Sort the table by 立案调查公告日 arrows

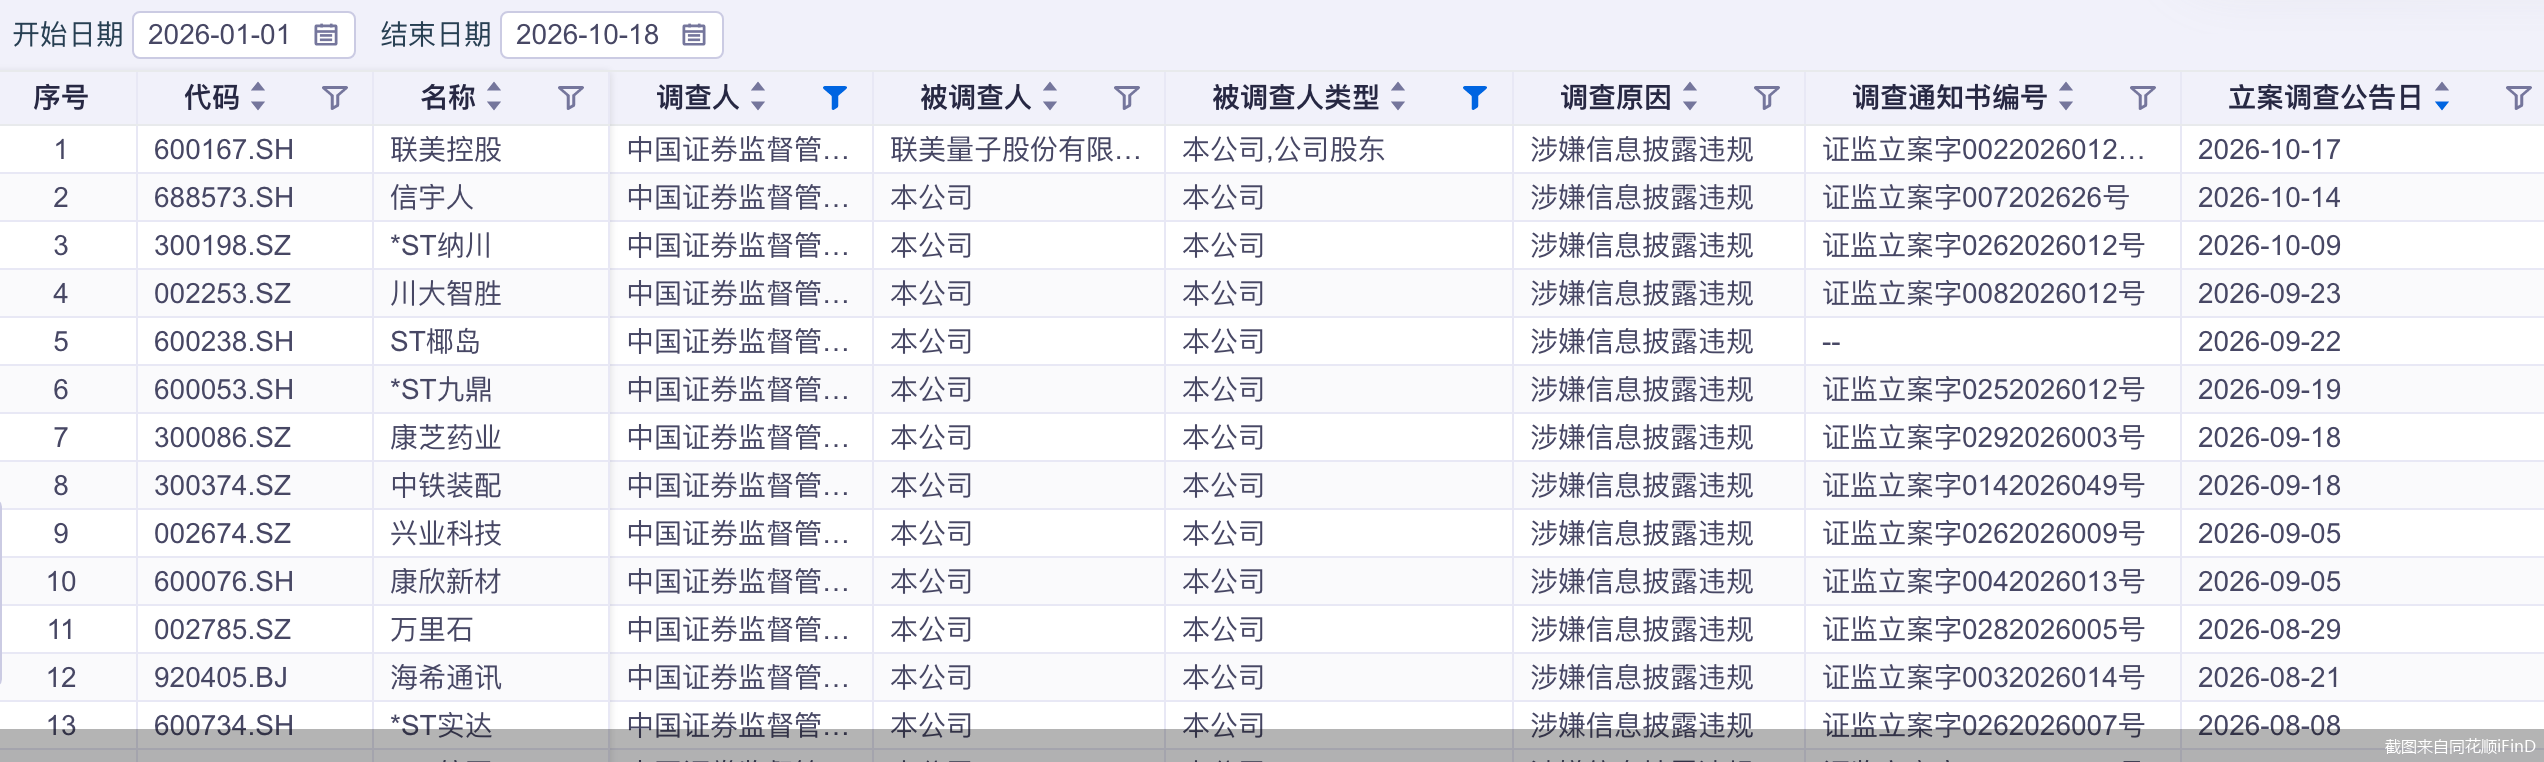pos(2442,96)
